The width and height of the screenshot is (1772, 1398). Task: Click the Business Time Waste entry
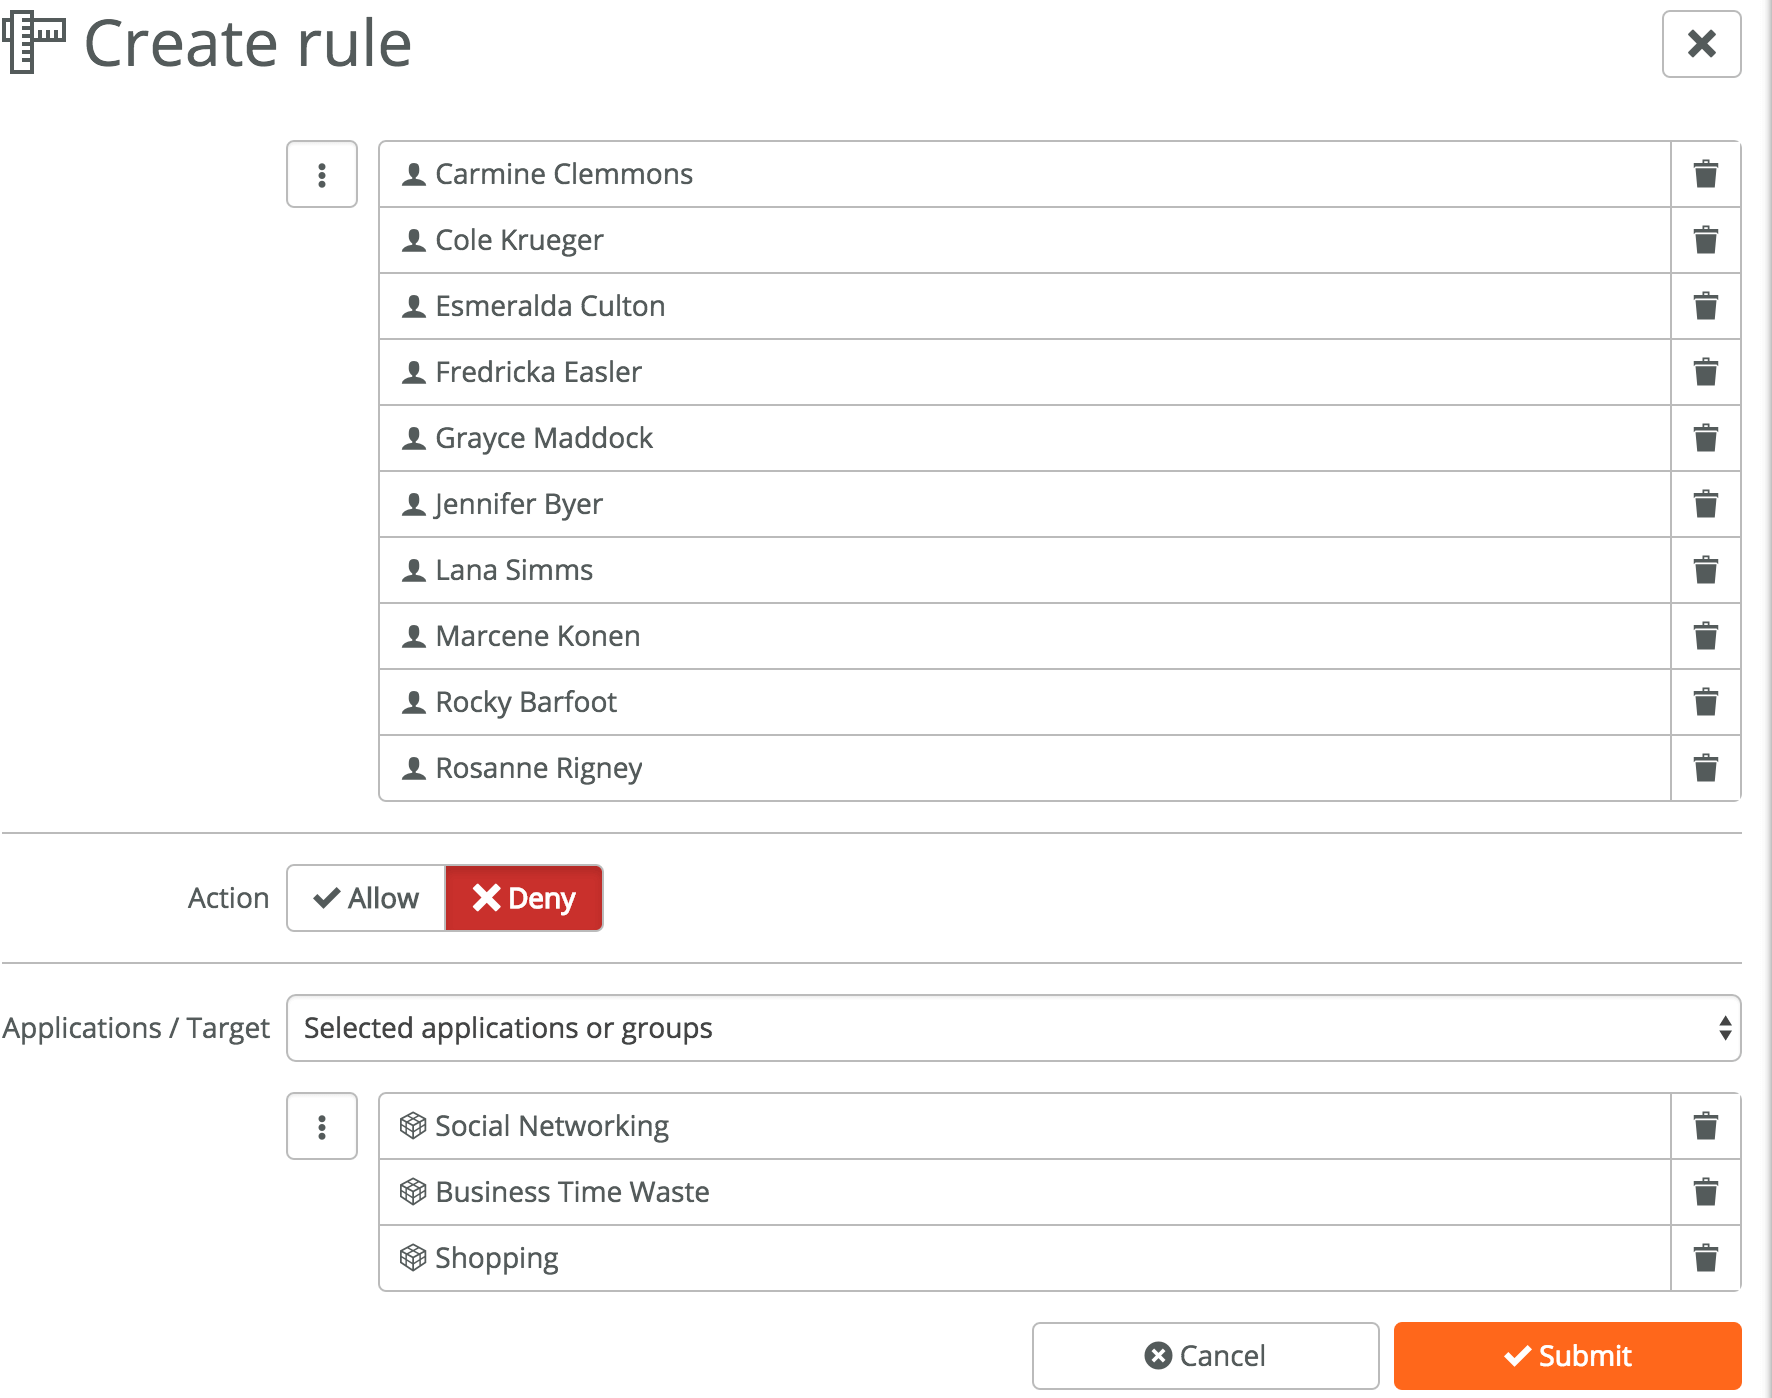1025,1192
